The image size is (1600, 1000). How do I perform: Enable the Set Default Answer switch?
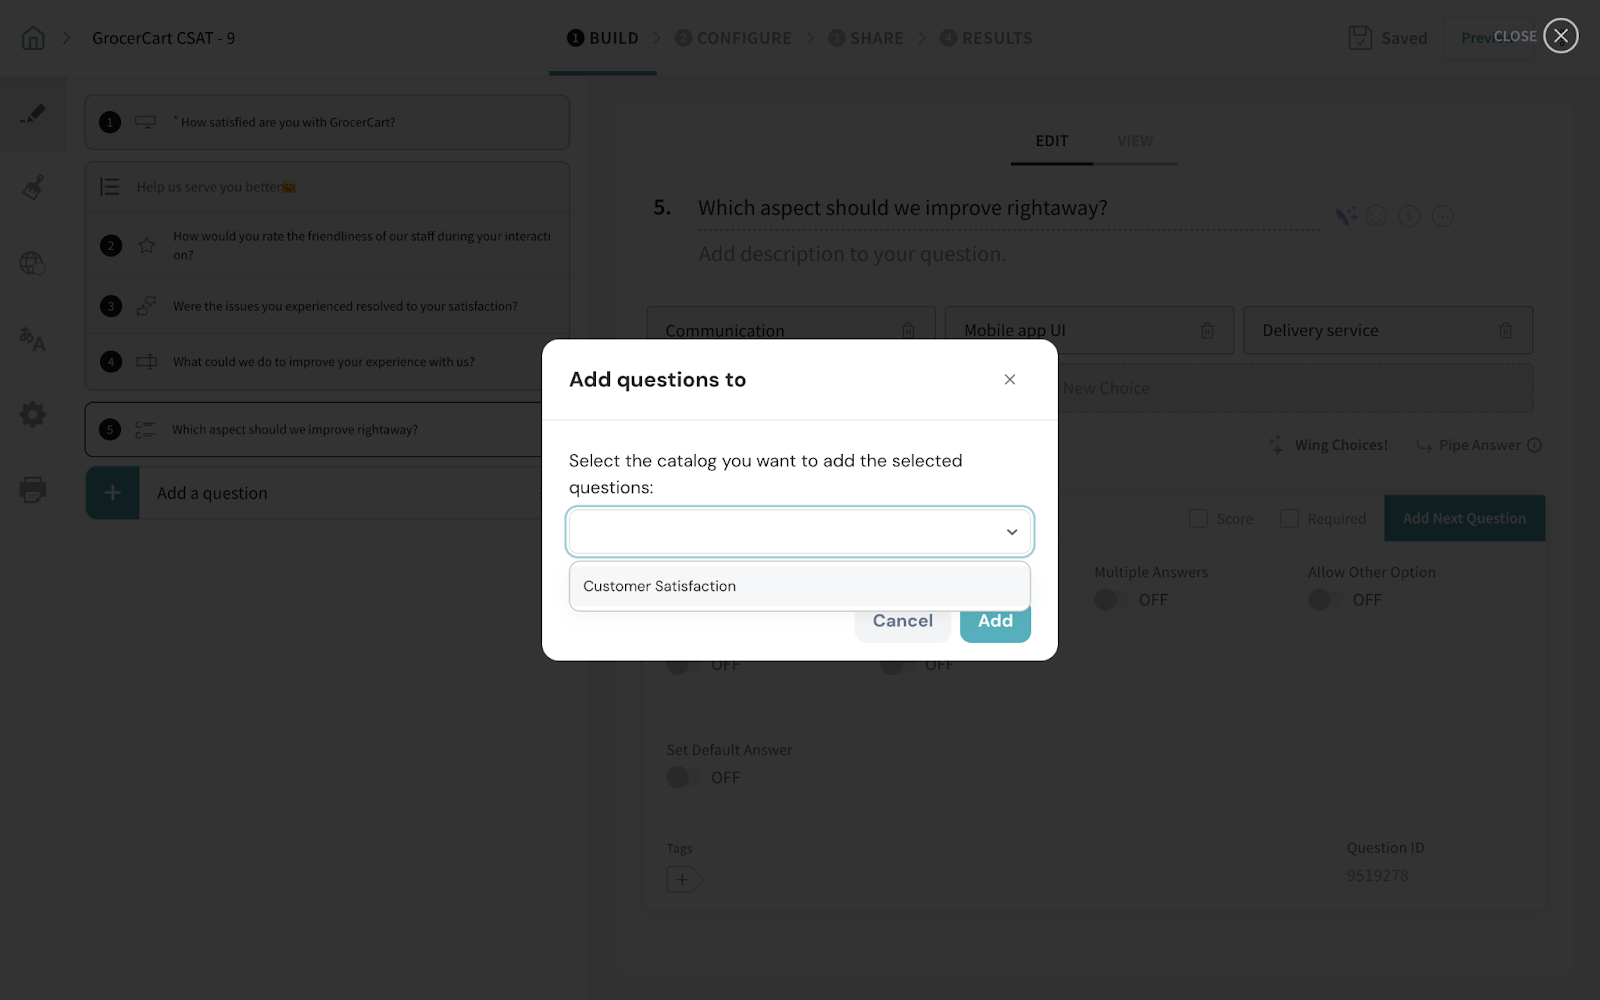[x=682, y=778]
